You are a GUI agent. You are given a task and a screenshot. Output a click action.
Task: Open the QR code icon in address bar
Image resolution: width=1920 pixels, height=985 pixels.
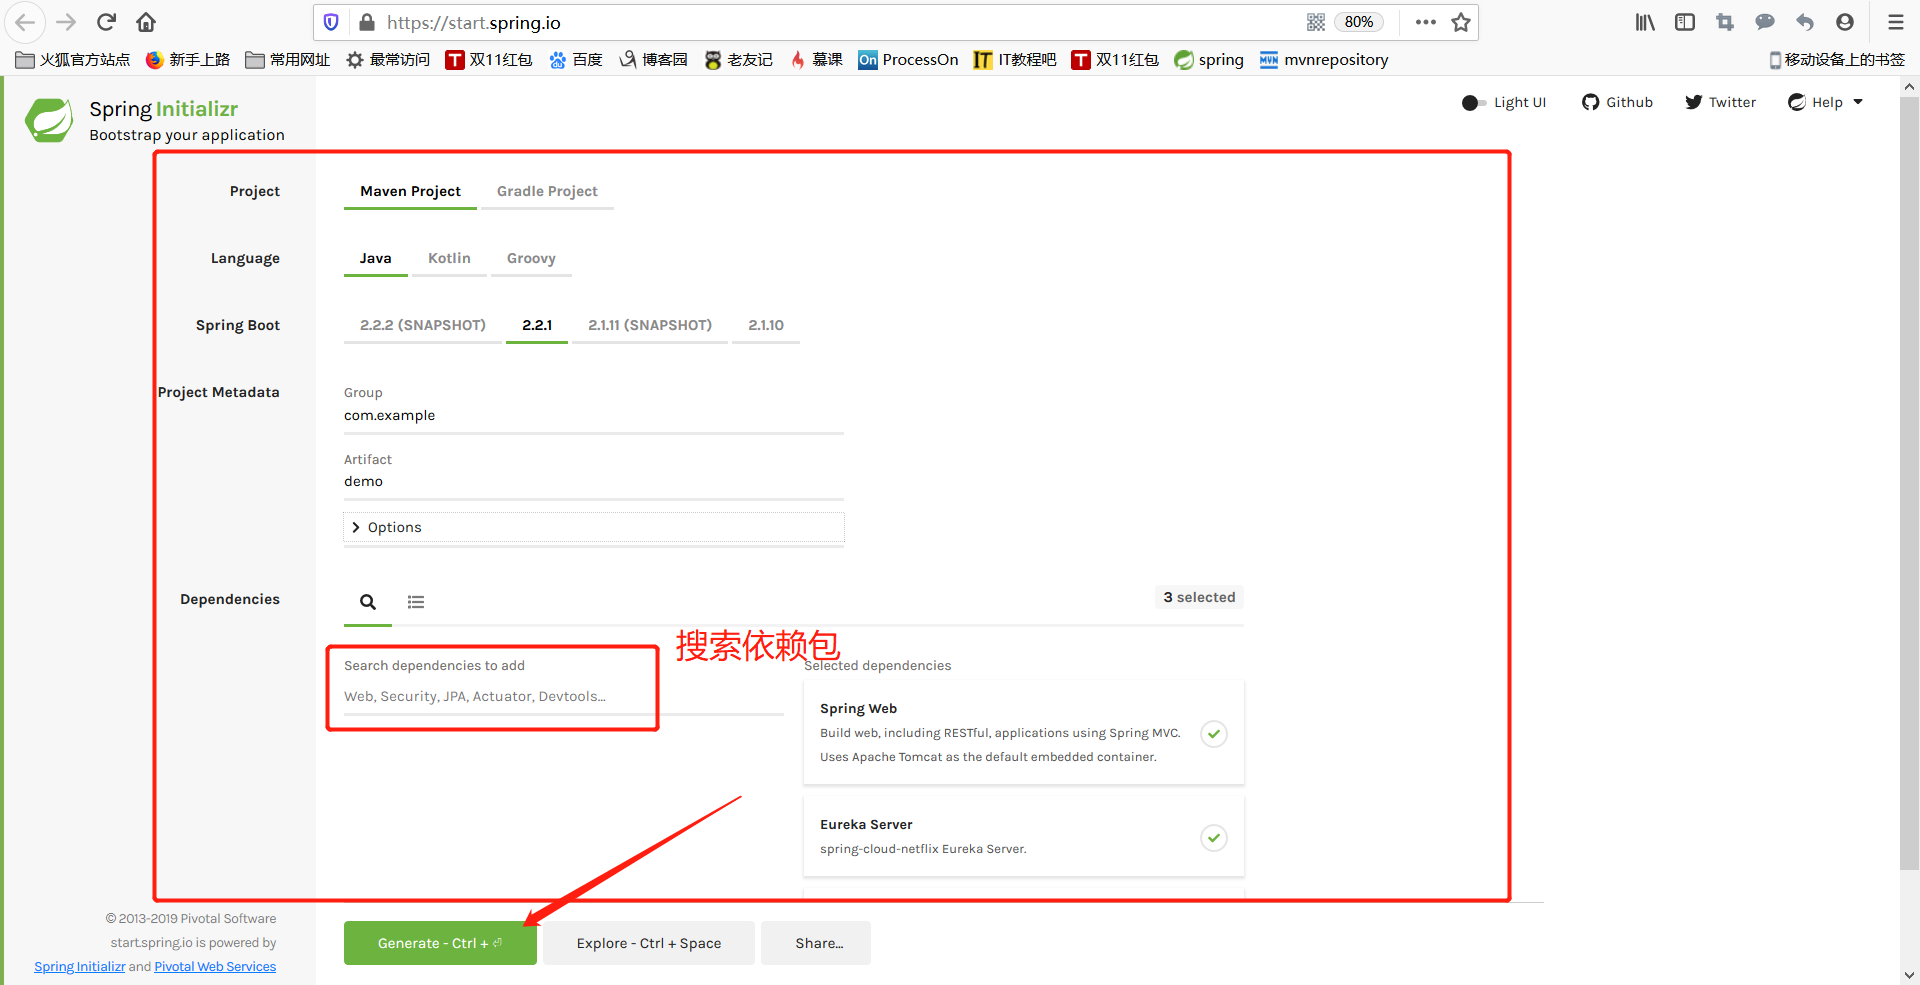(1316, 22)
